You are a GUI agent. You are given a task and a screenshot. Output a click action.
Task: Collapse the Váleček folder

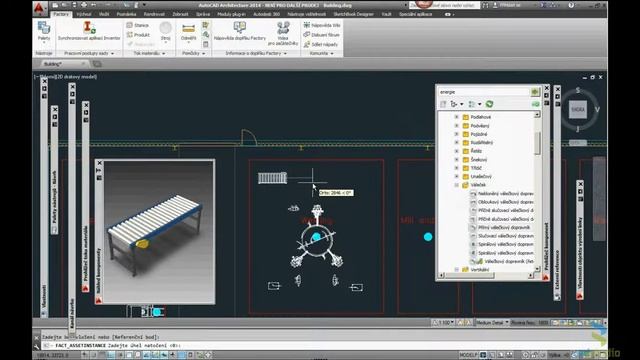click(456, 185)
